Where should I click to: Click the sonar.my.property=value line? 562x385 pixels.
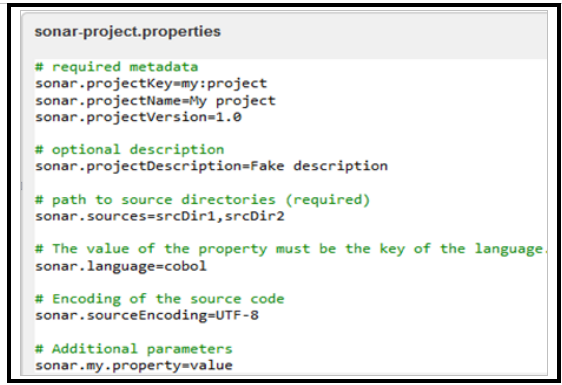pyautogui.click(x=134, y=366)
